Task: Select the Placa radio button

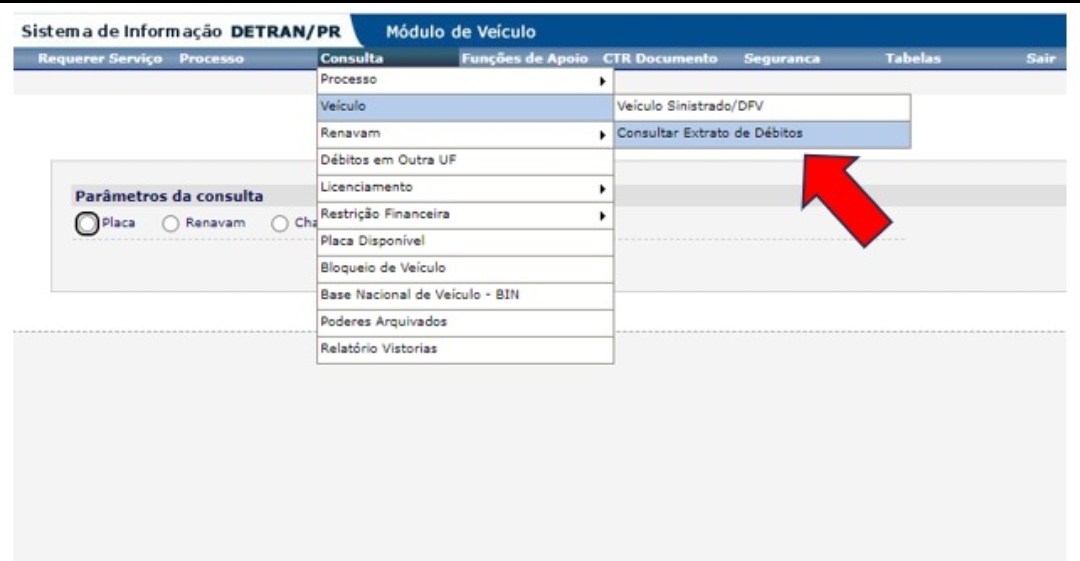Action: (x=87, y=223)
